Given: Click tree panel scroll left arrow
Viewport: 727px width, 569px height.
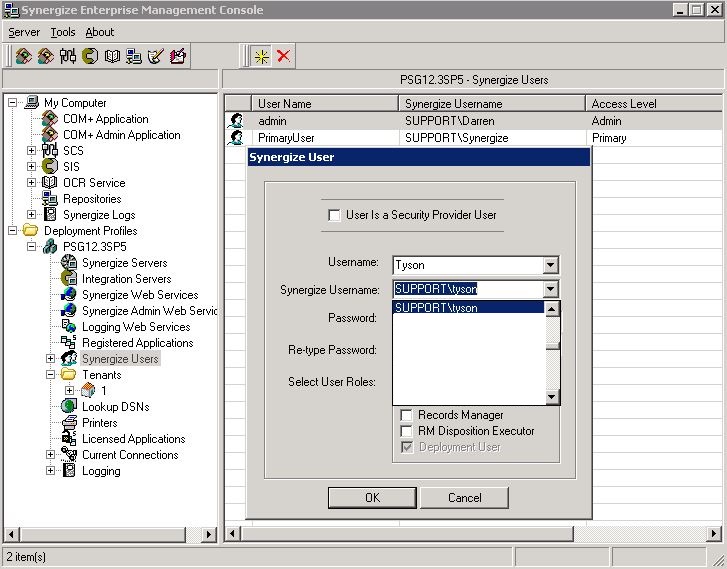Looking at the screenshot, I should [x=12, y=534].
